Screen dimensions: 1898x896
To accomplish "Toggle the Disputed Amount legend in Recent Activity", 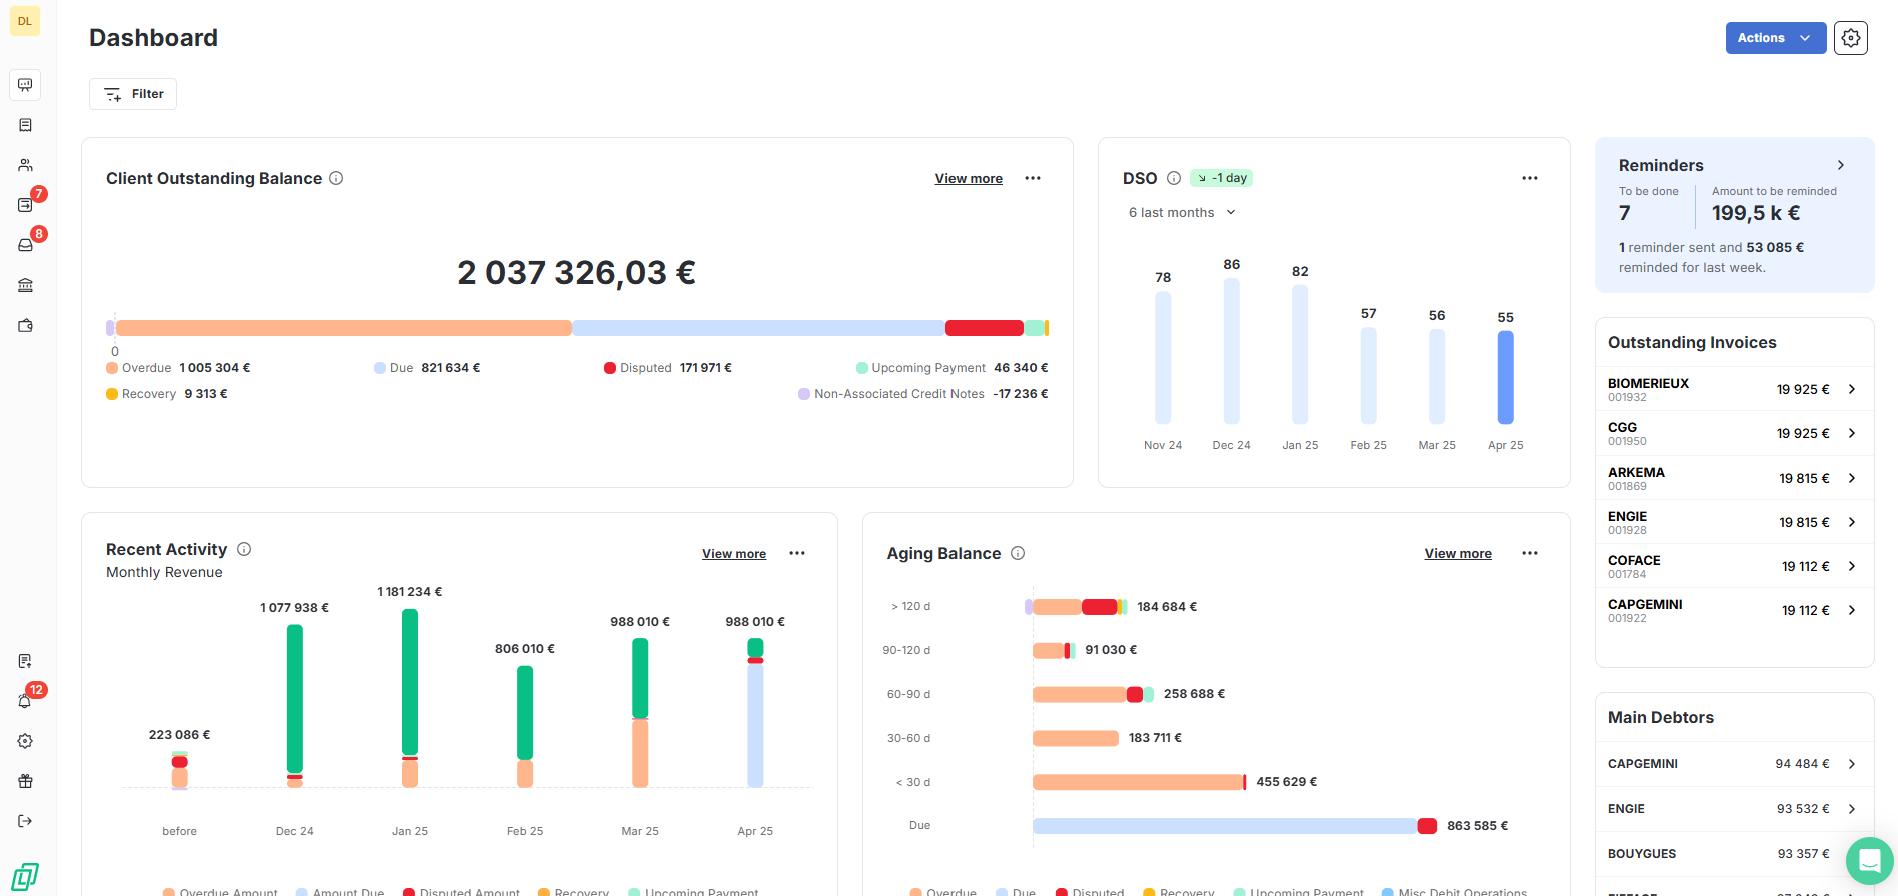I will (x=461, y=891).
